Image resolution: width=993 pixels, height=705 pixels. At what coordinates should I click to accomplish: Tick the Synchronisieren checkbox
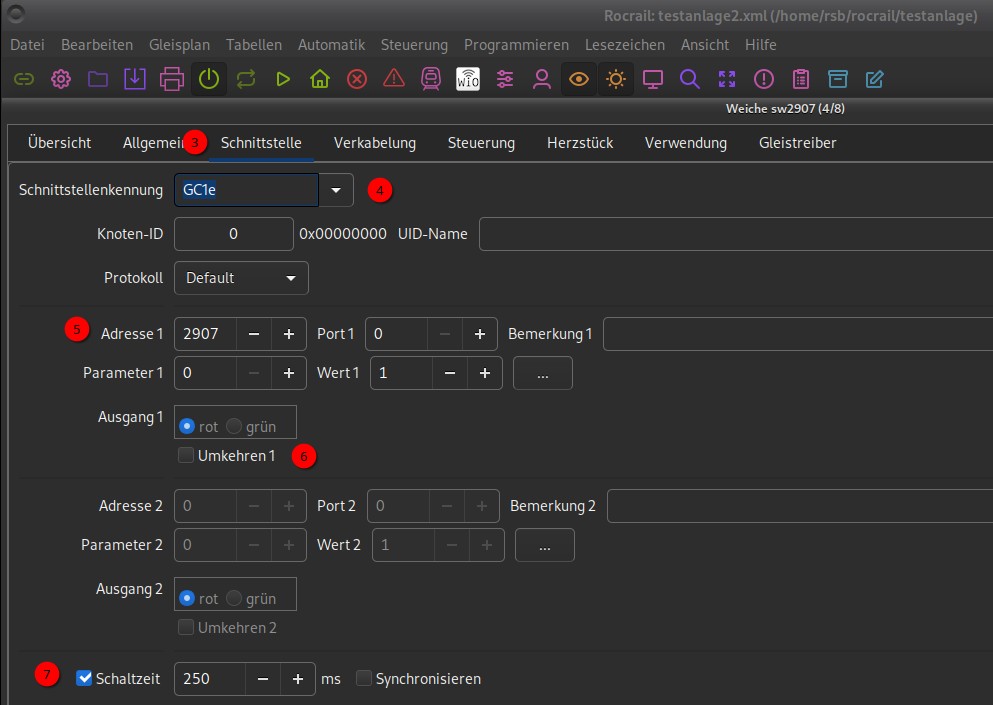pyautogui.click(x=364, y=679)
